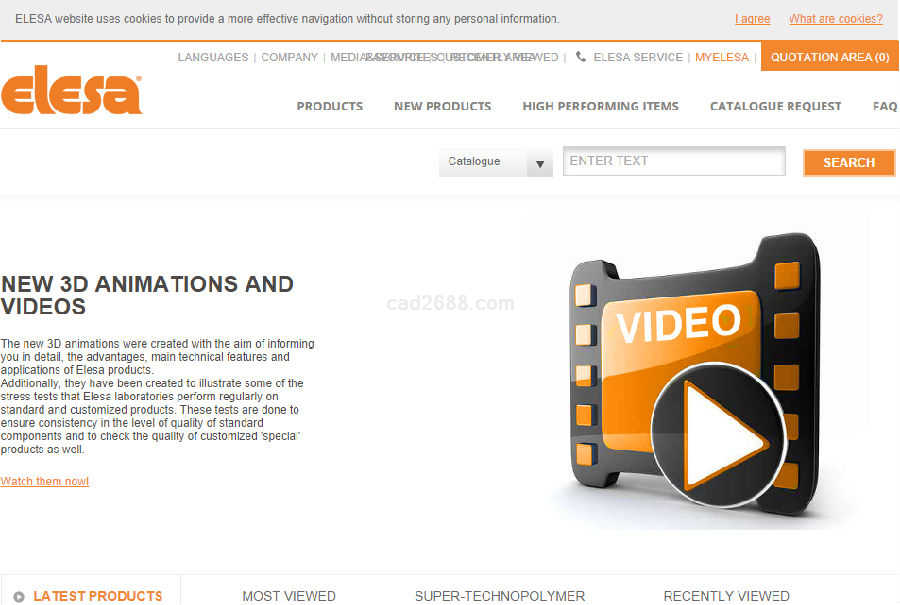The height and width of the screenshot is (605, 900).
Task: Open the What are cookies? link
Action: 835,19
